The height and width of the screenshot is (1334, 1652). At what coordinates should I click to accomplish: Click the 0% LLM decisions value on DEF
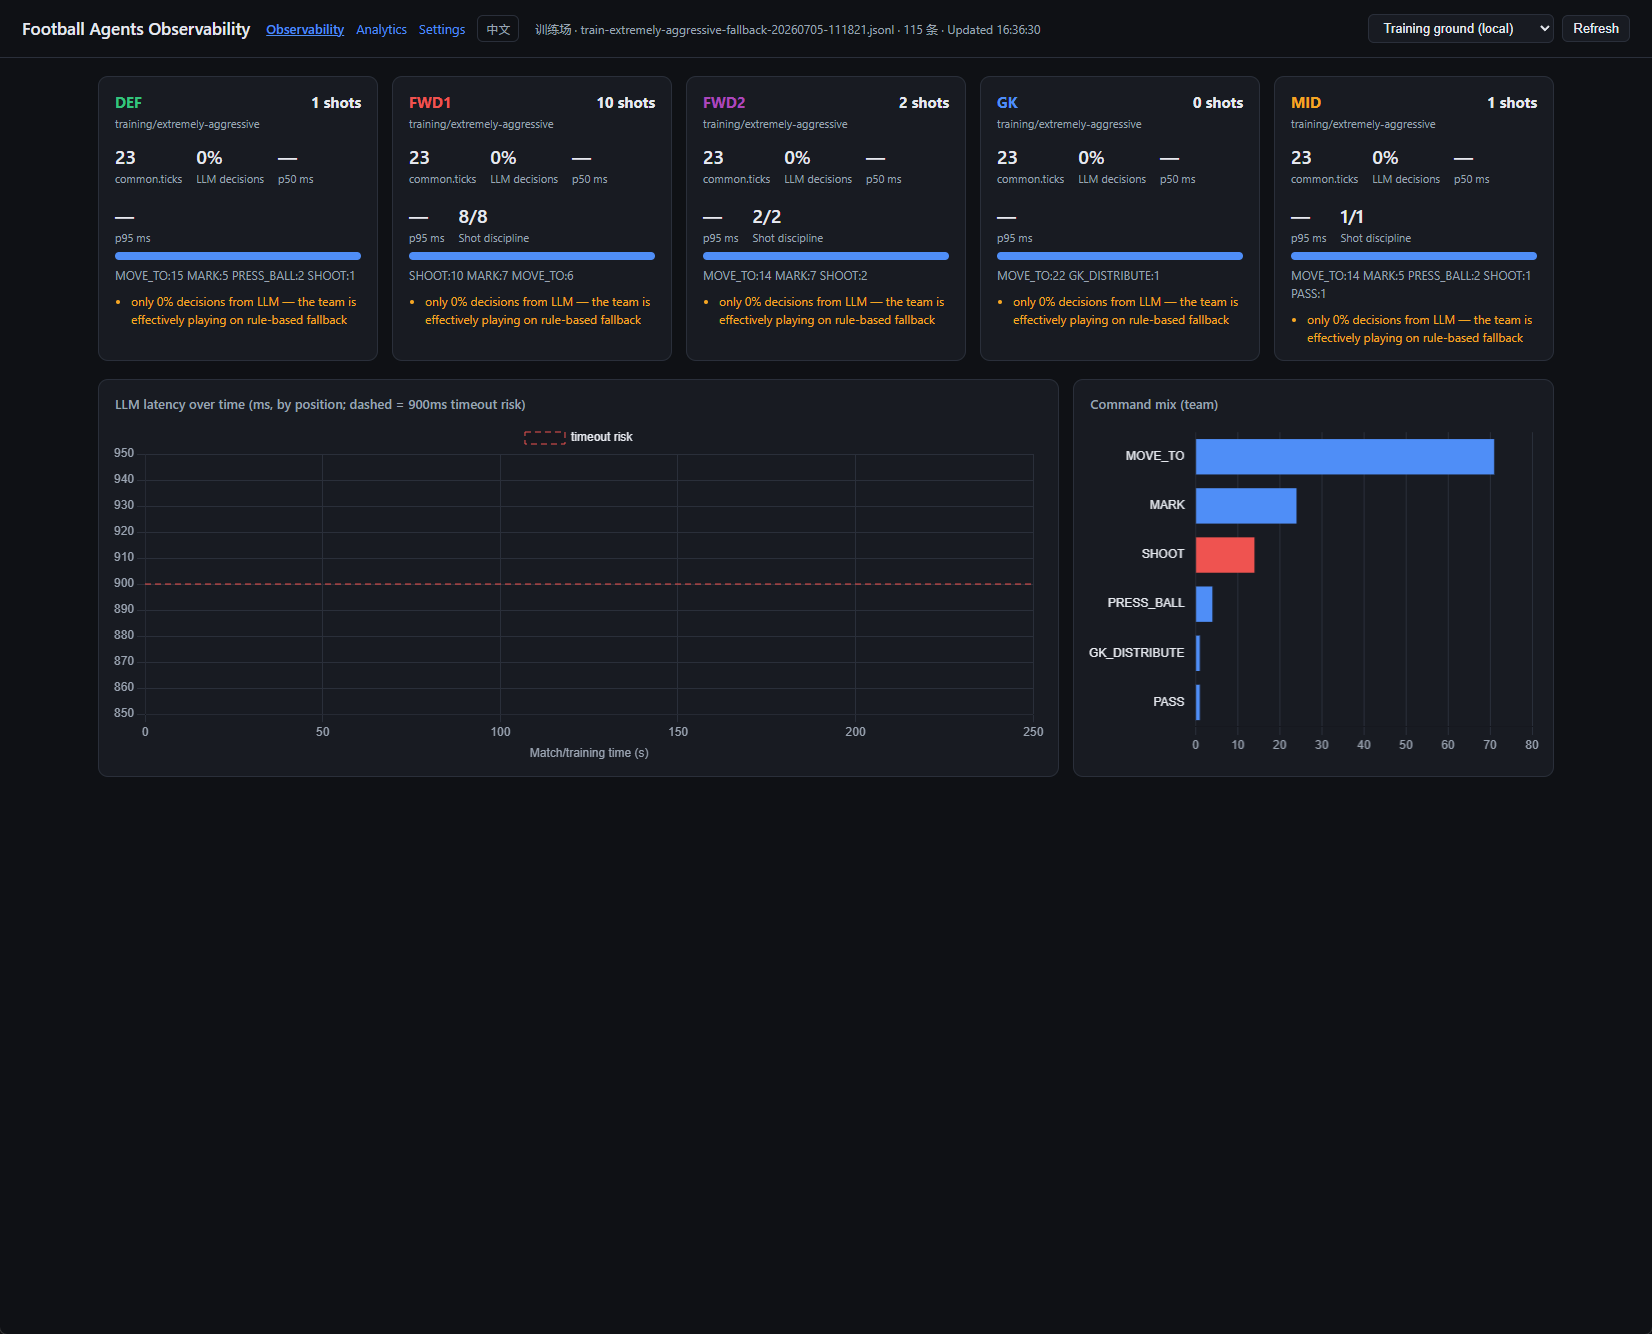point(209,158)
